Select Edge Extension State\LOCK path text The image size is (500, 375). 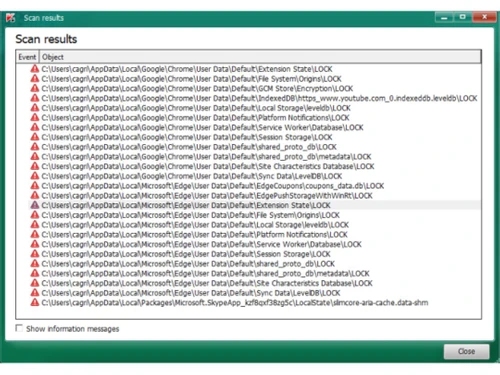click(186, 205)
